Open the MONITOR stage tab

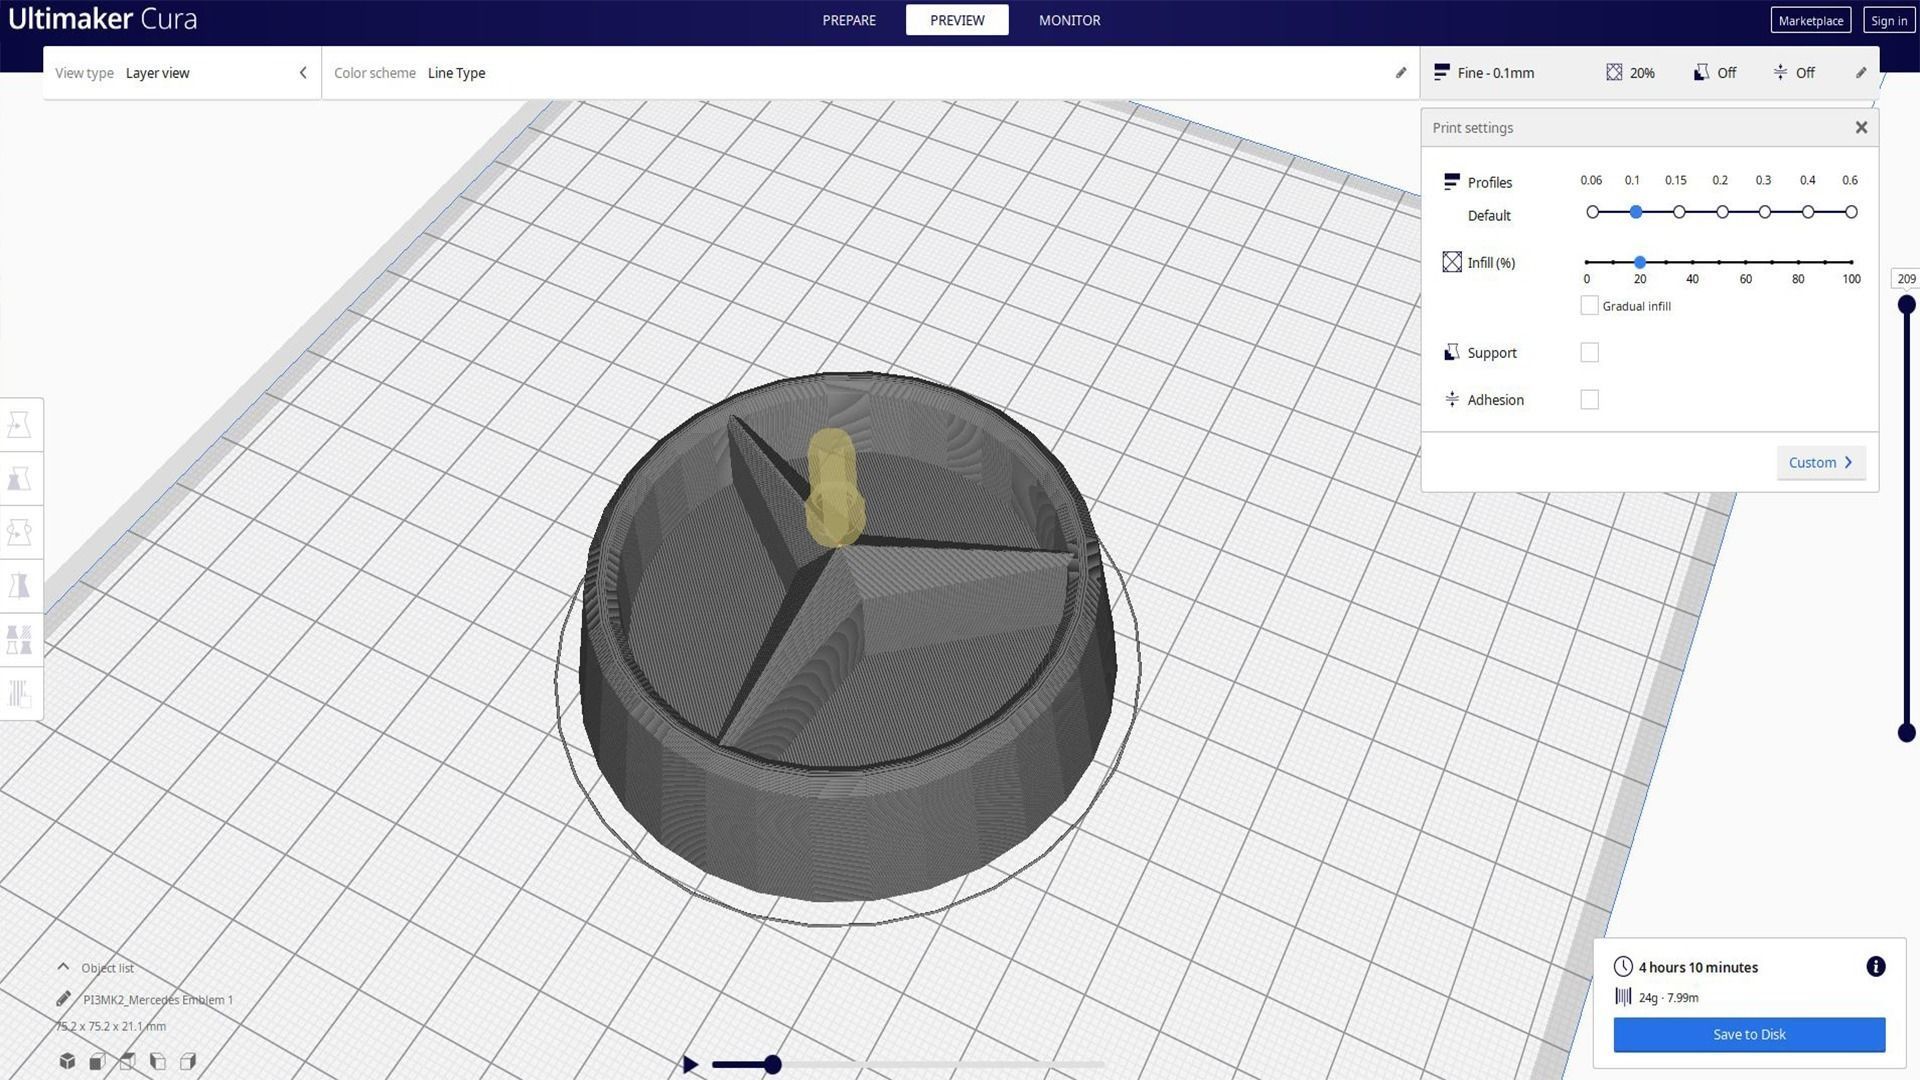1069,20
